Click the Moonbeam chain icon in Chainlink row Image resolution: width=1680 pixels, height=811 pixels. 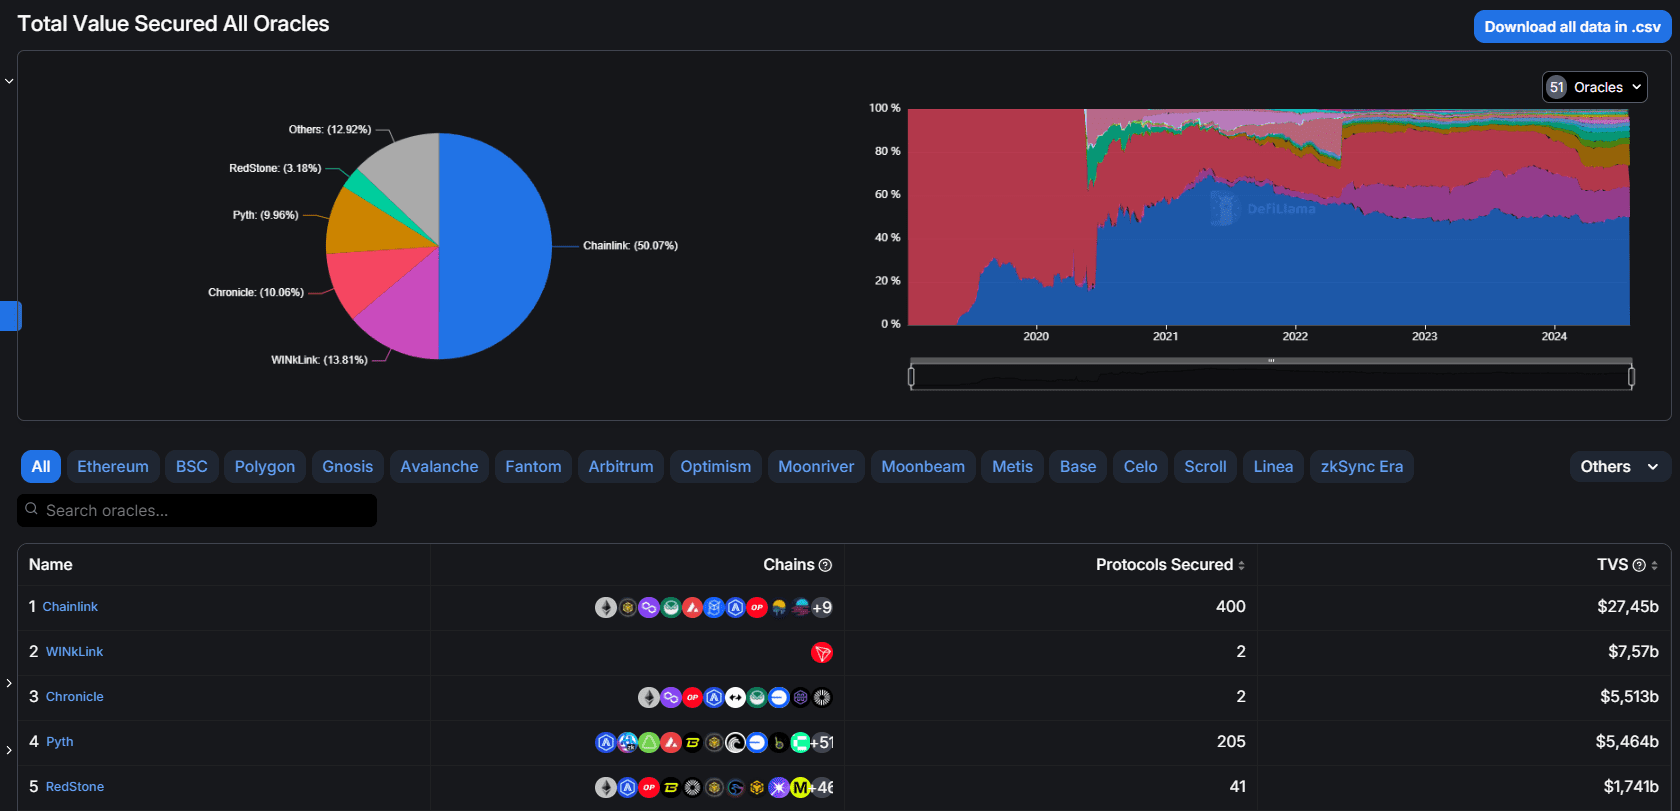pyautogui.click(x=800, y=608)
